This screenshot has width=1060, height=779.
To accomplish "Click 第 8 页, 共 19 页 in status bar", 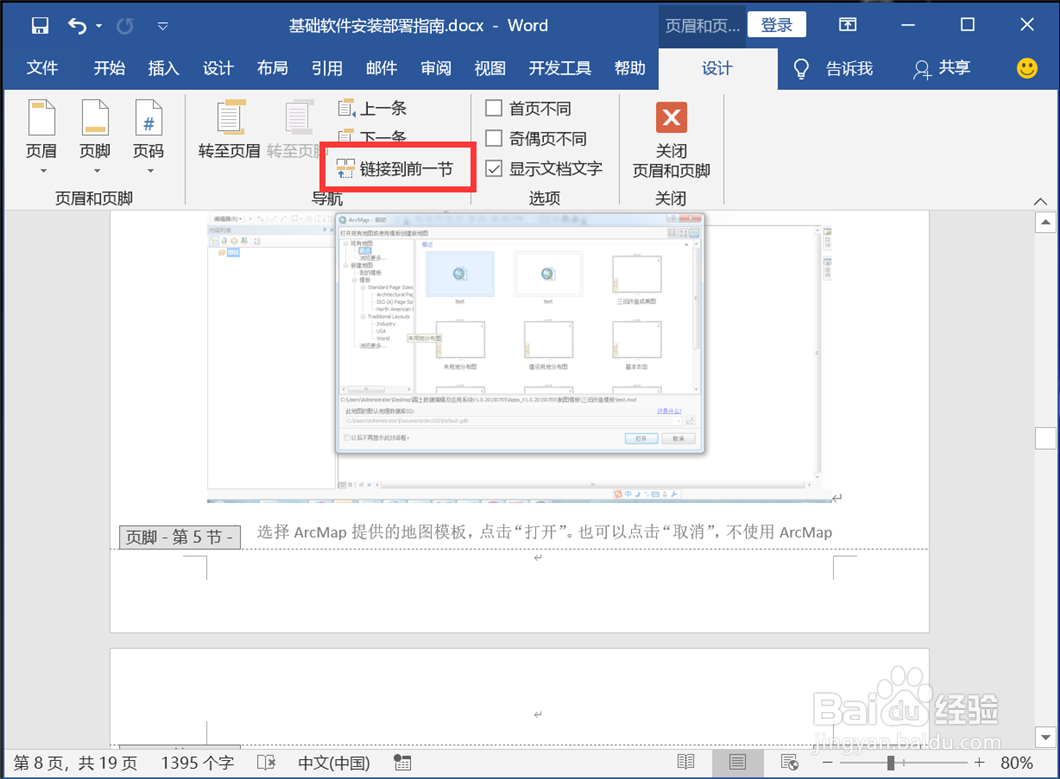I will (x=76, y=763).
